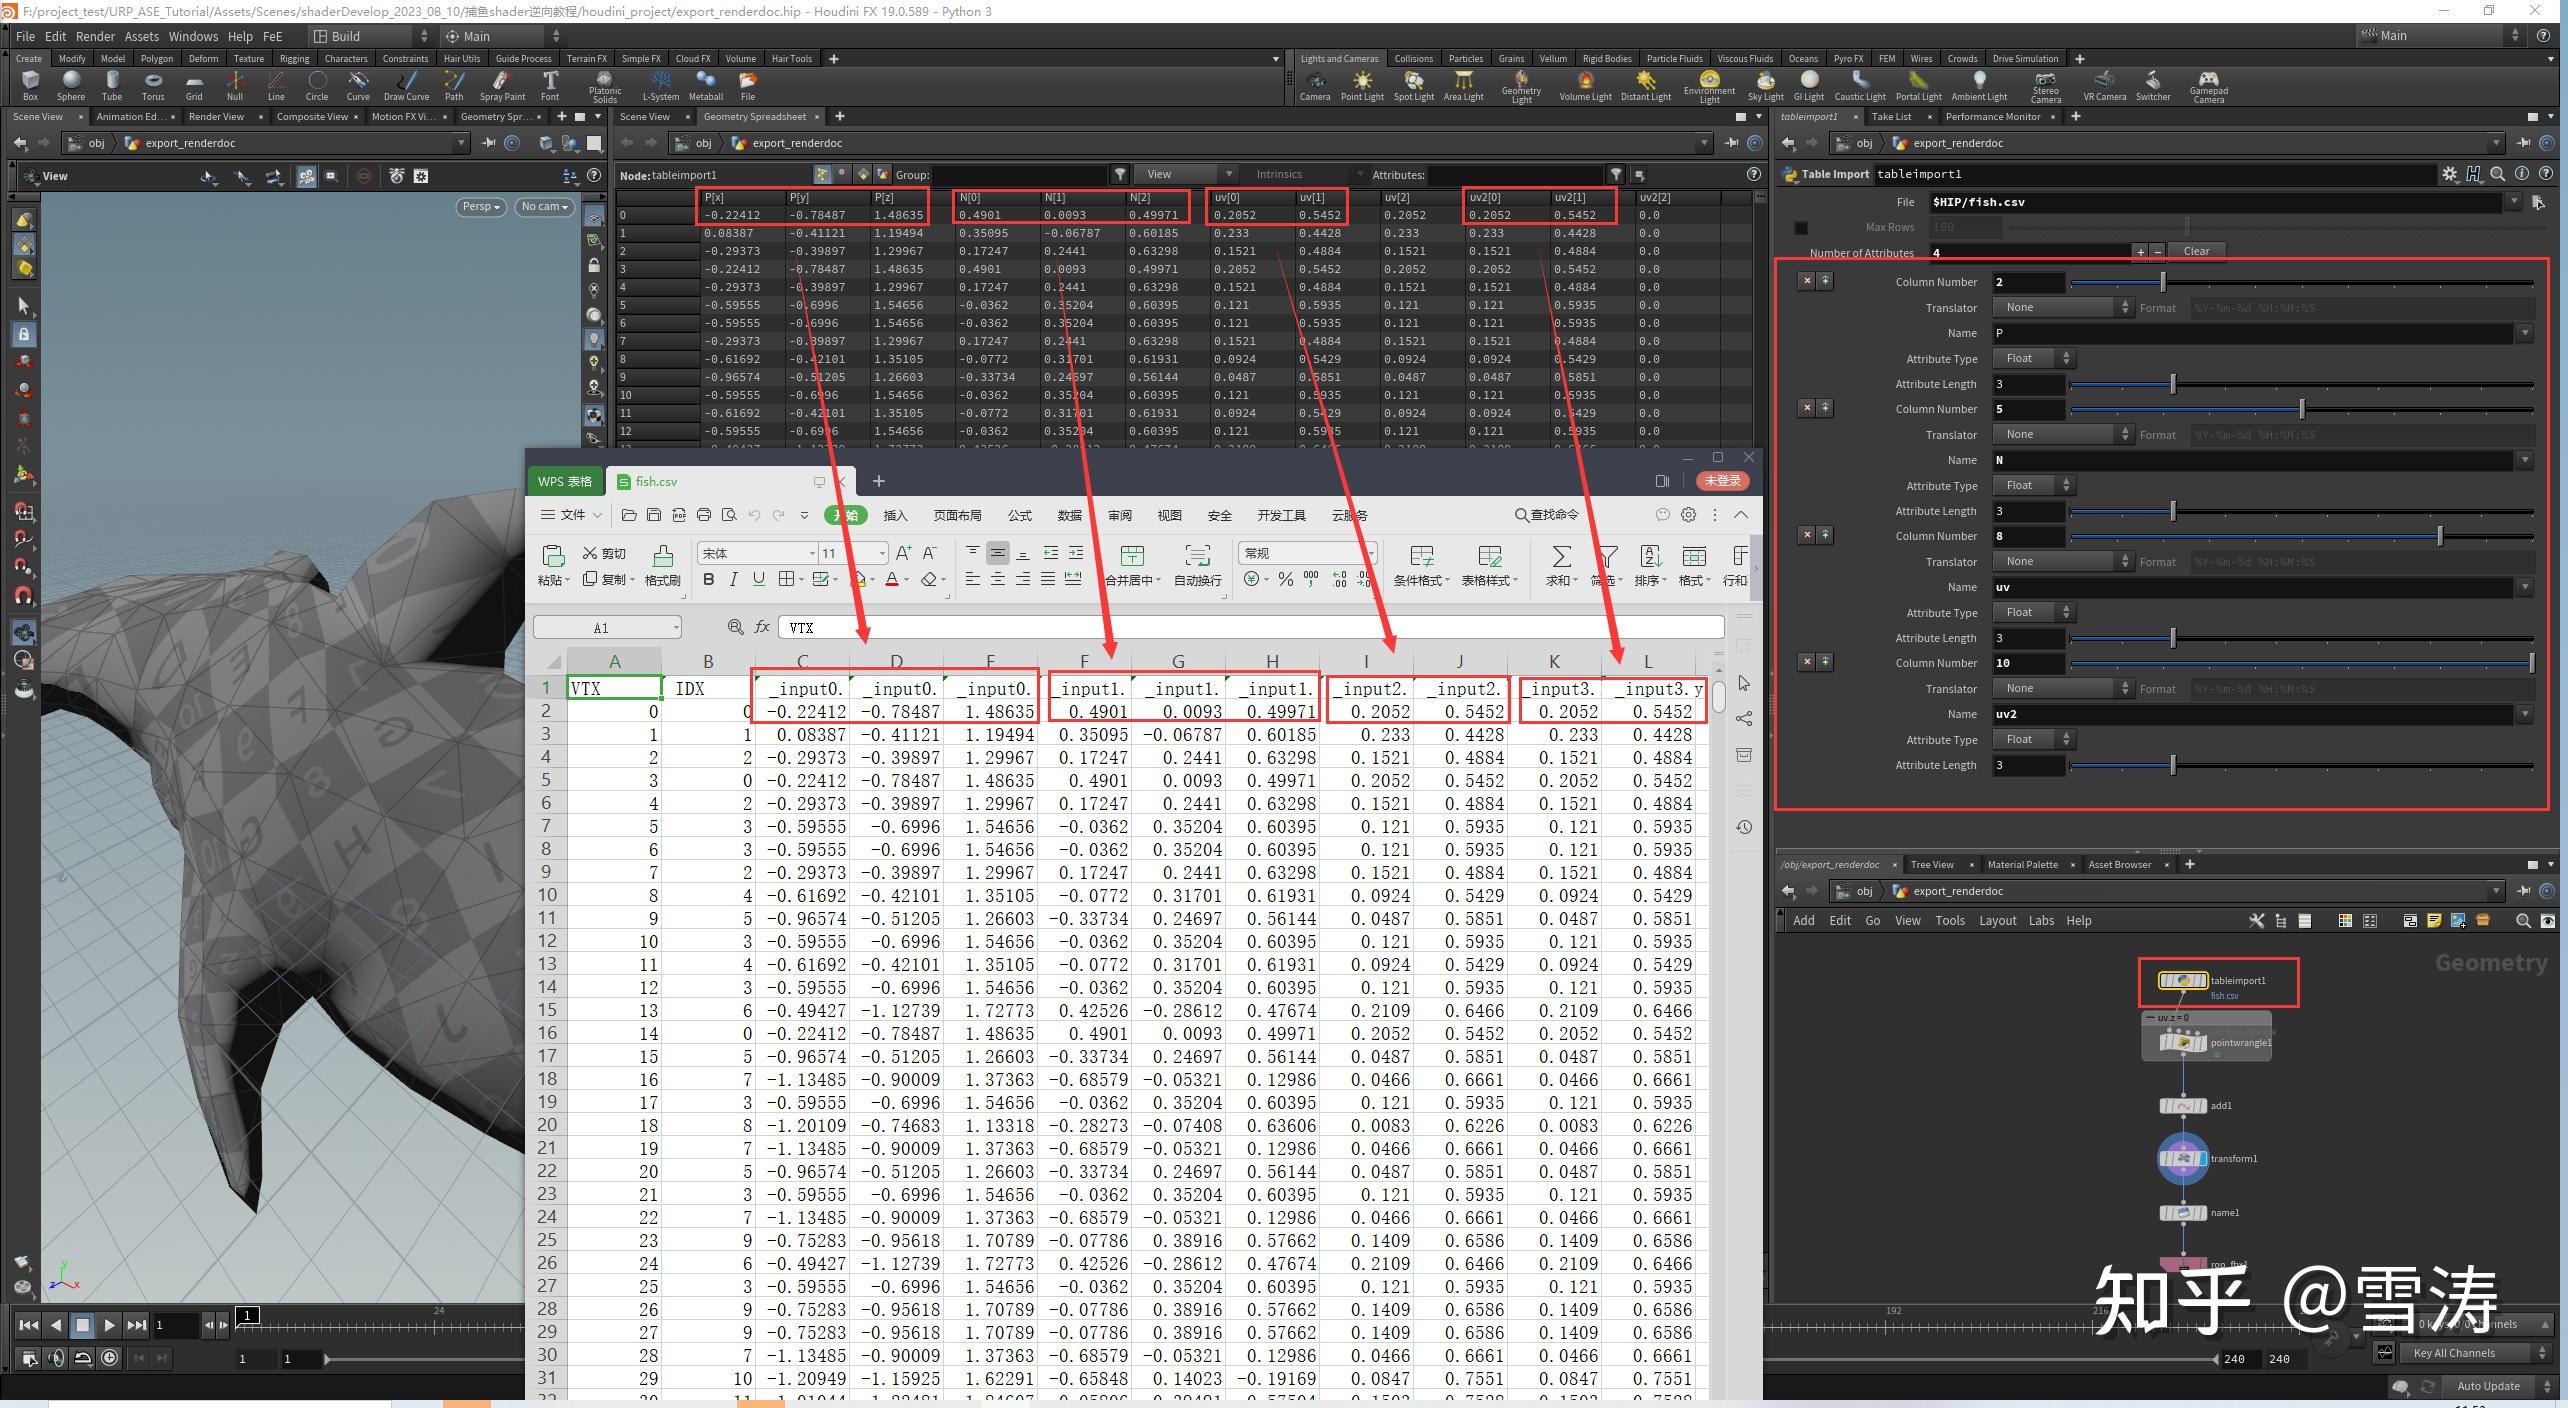Open the parameter pane gear settings icon
Viewport: 2568px width, 1408px height.
tap(2449, 174)
